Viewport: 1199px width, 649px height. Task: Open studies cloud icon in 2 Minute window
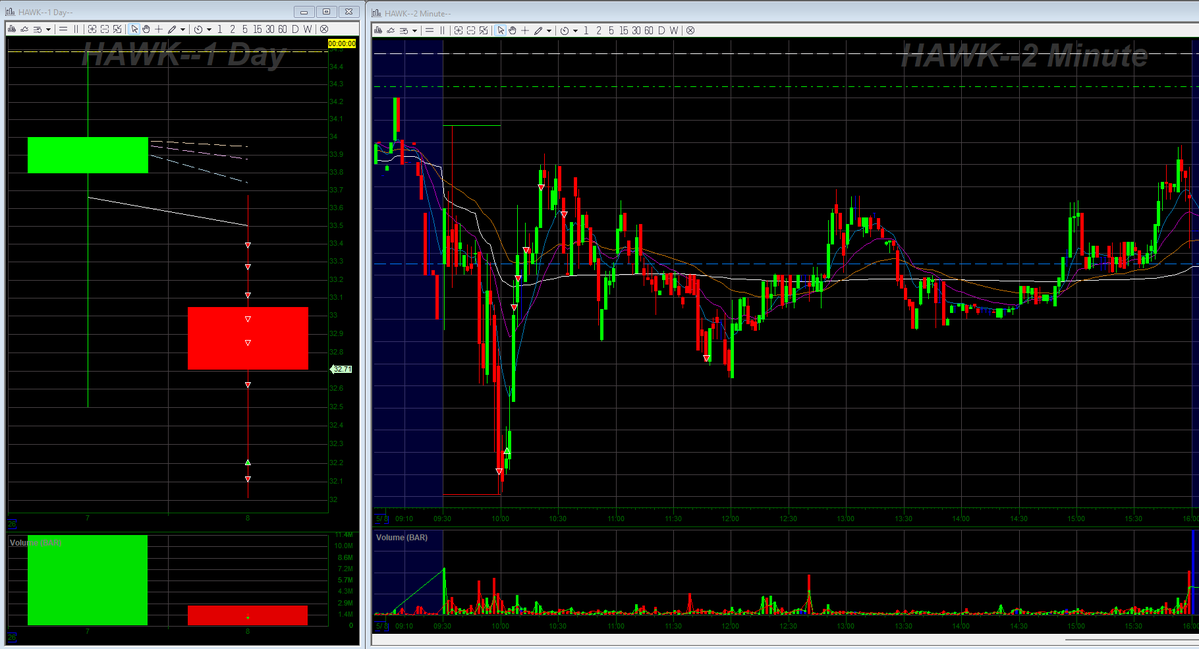point(391,31)
